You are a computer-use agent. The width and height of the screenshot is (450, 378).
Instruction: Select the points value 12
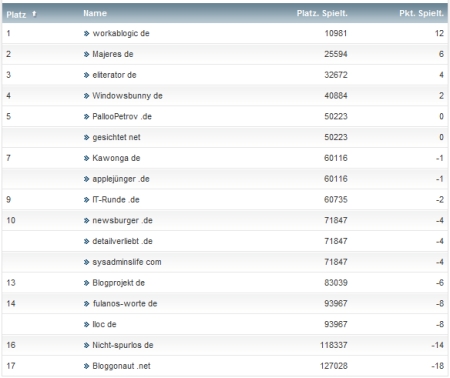439,33
